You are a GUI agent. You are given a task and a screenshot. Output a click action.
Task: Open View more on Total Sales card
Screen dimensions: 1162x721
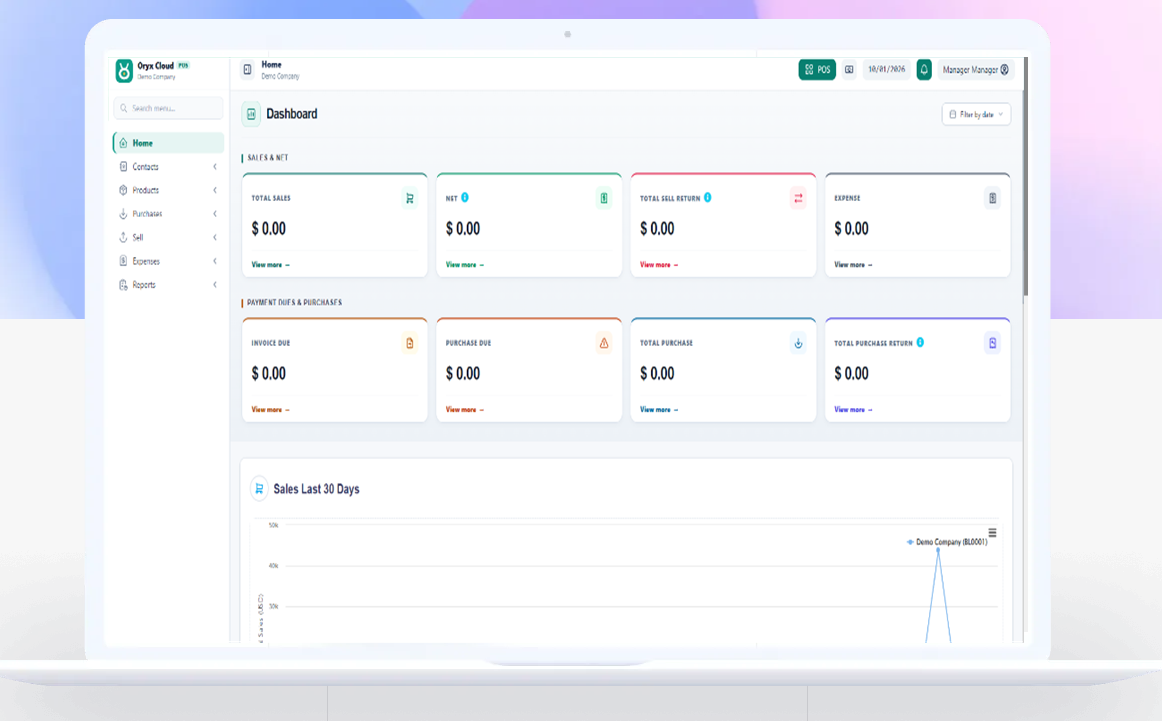[x=270, y=265]
